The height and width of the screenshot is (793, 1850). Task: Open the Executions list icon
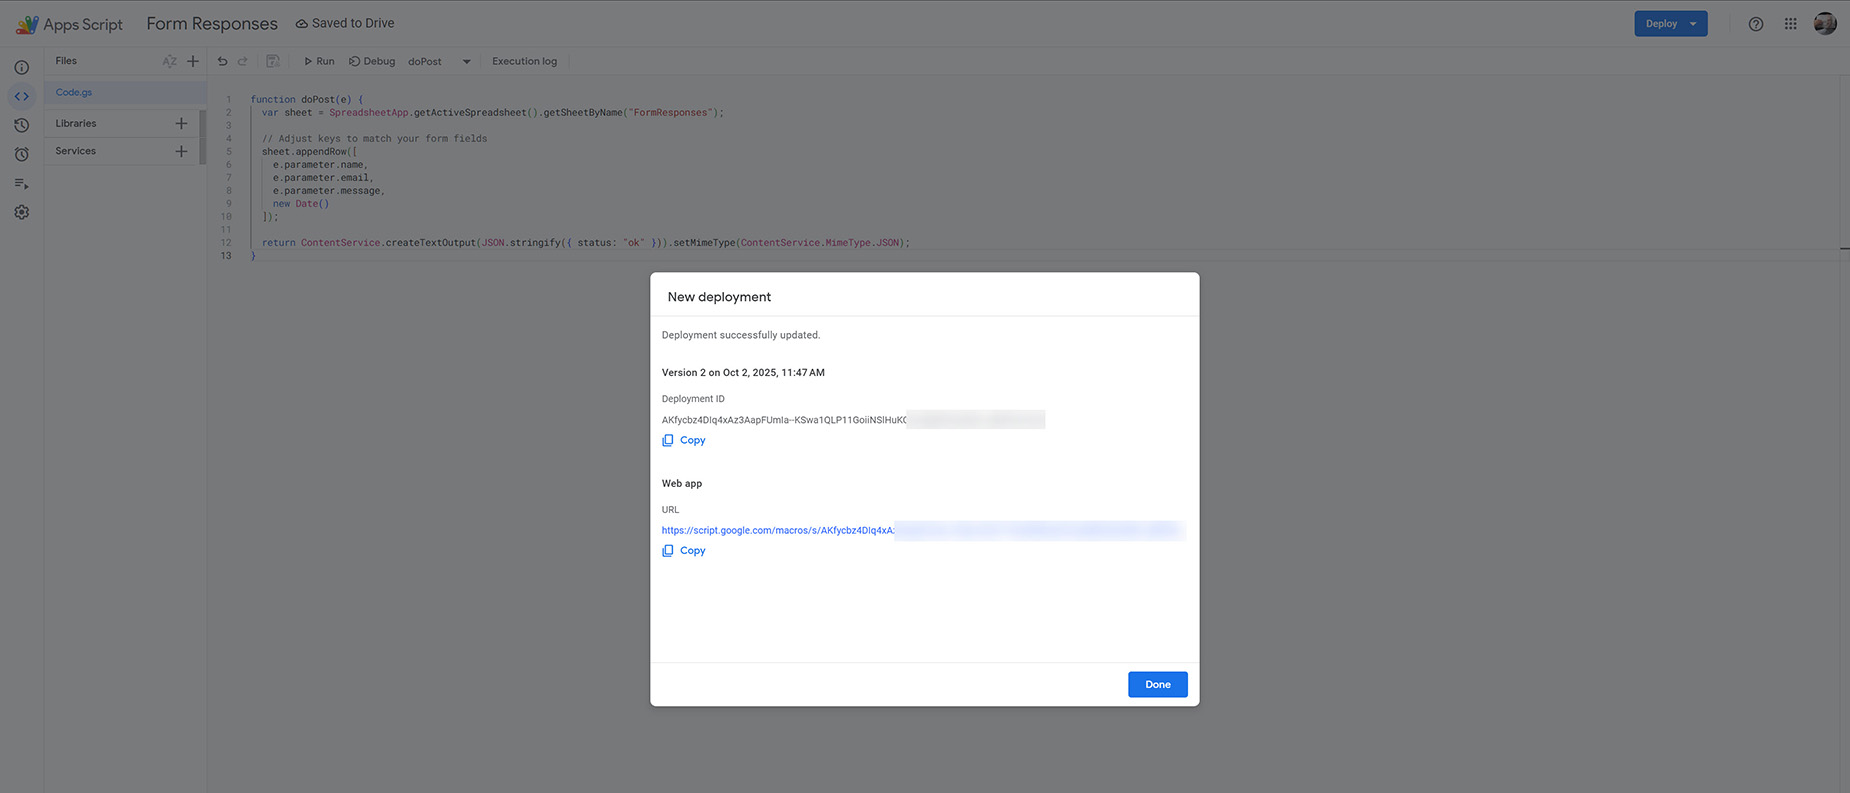21,183
